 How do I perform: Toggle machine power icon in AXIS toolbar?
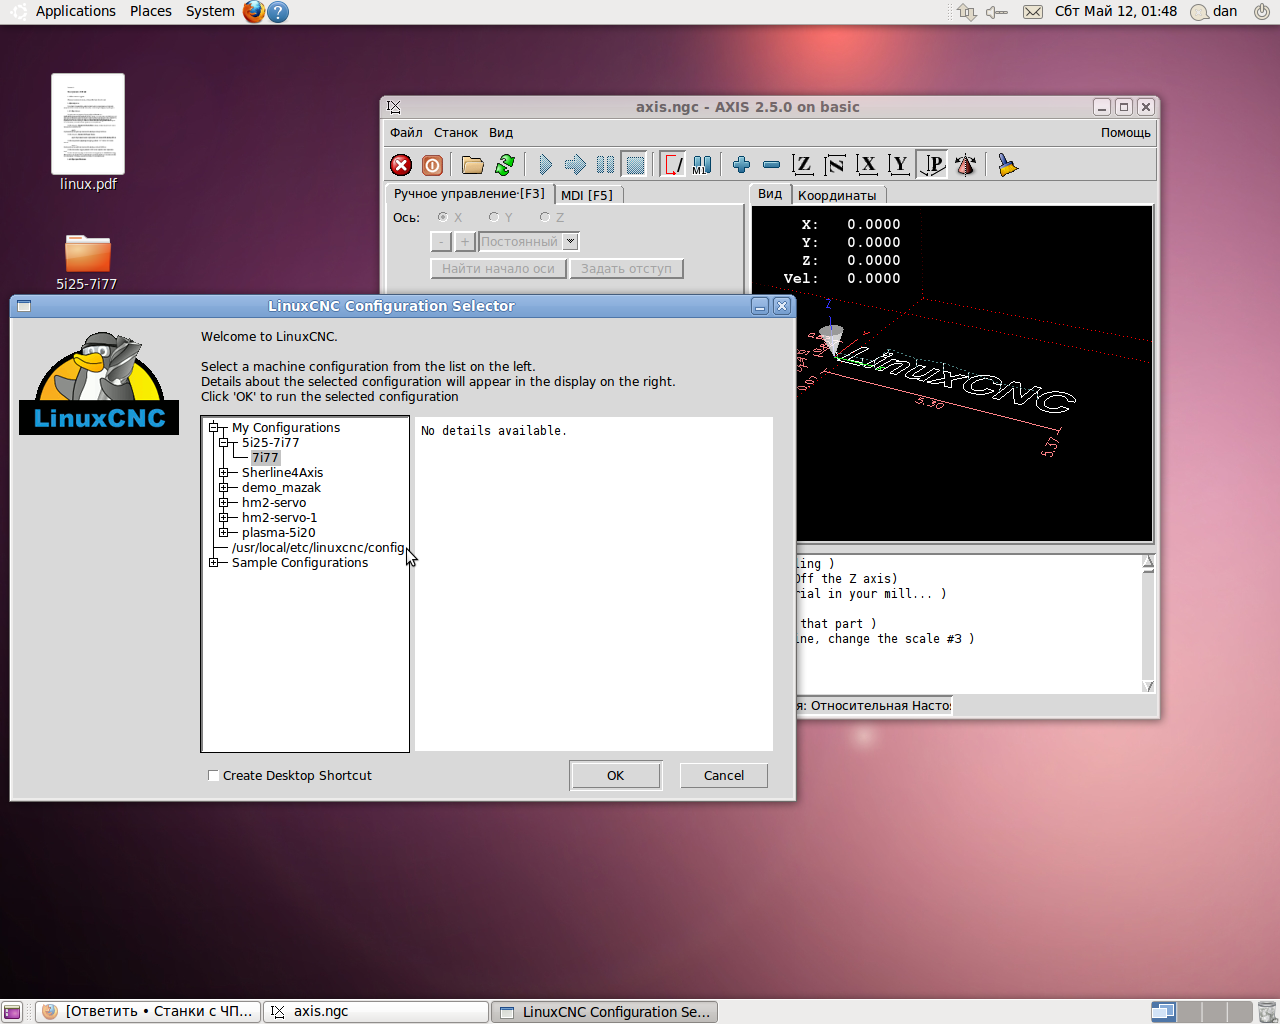[432, 165]
